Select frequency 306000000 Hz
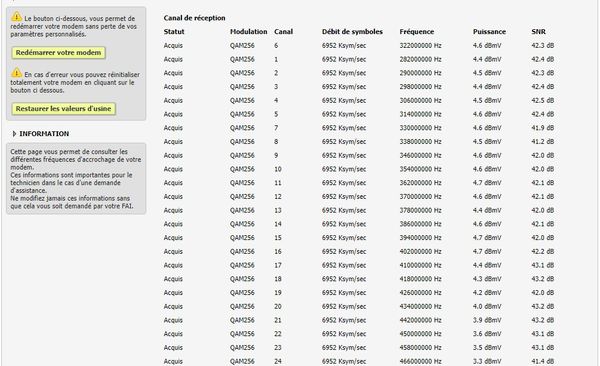This screenshot has width=600, height=366. tap(421, 101)
